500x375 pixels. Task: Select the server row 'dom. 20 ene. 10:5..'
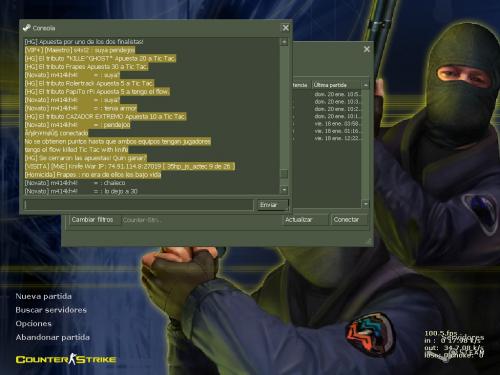[337, 94]
